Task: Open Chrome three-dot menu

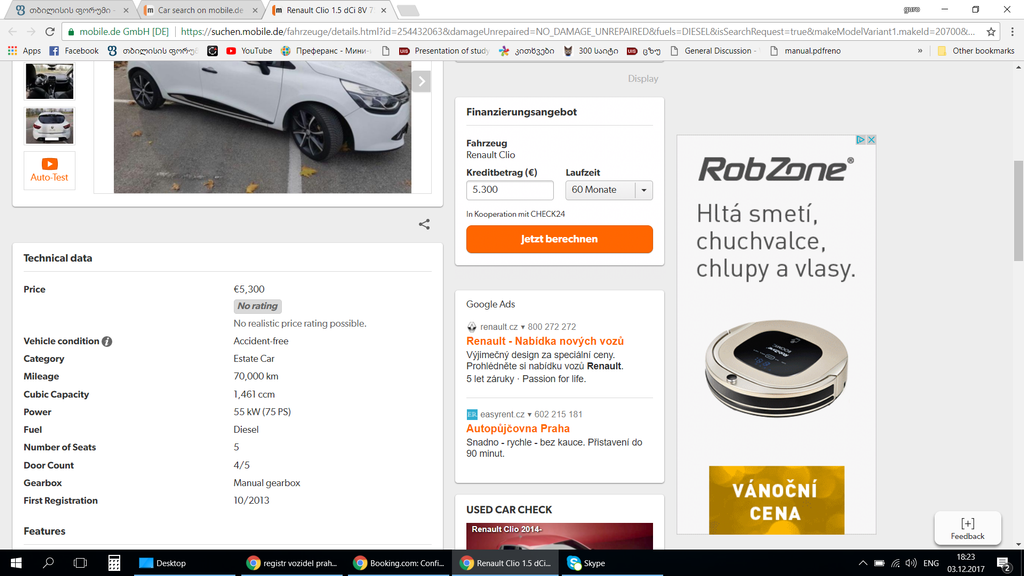Action: tap(1012, 31)
